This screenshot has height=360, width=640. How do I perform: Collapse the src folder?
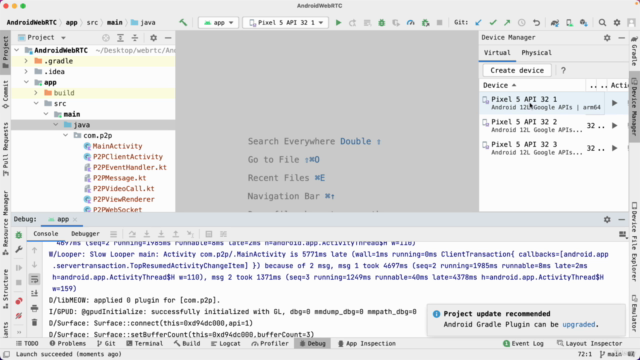[36, 103]
